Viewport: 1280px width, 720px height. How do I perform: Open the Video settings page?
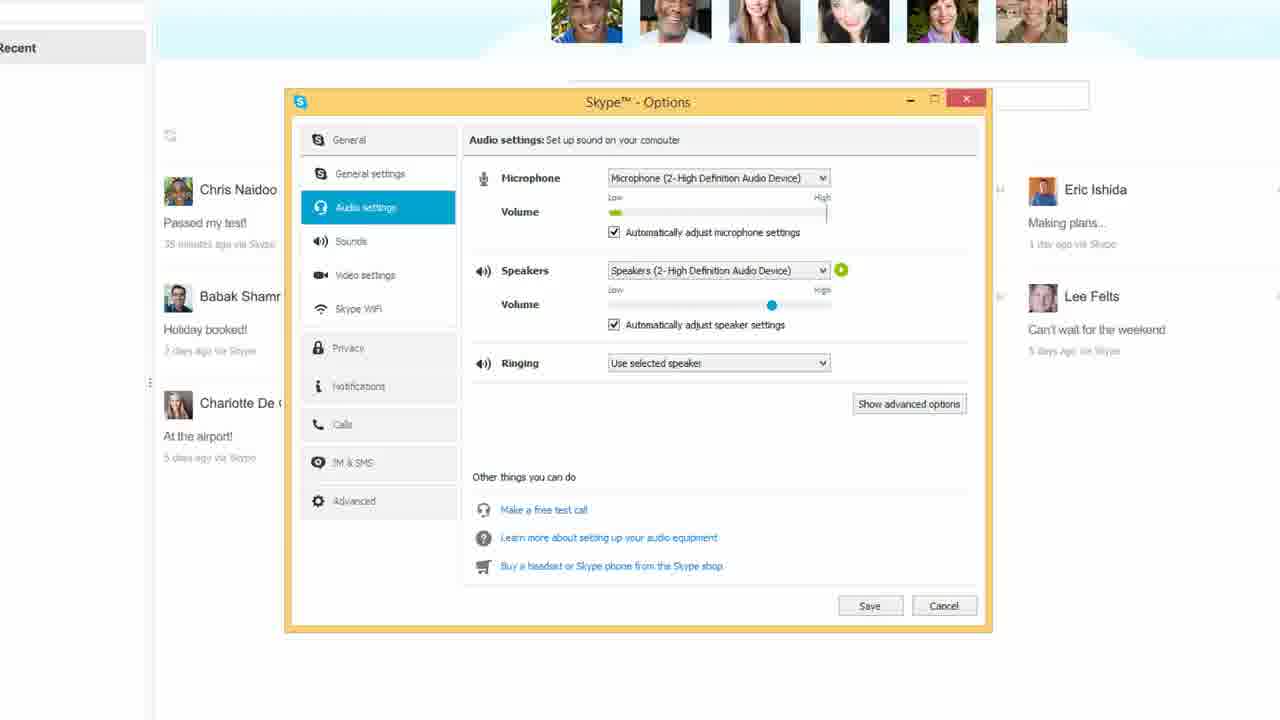(379, 276)
